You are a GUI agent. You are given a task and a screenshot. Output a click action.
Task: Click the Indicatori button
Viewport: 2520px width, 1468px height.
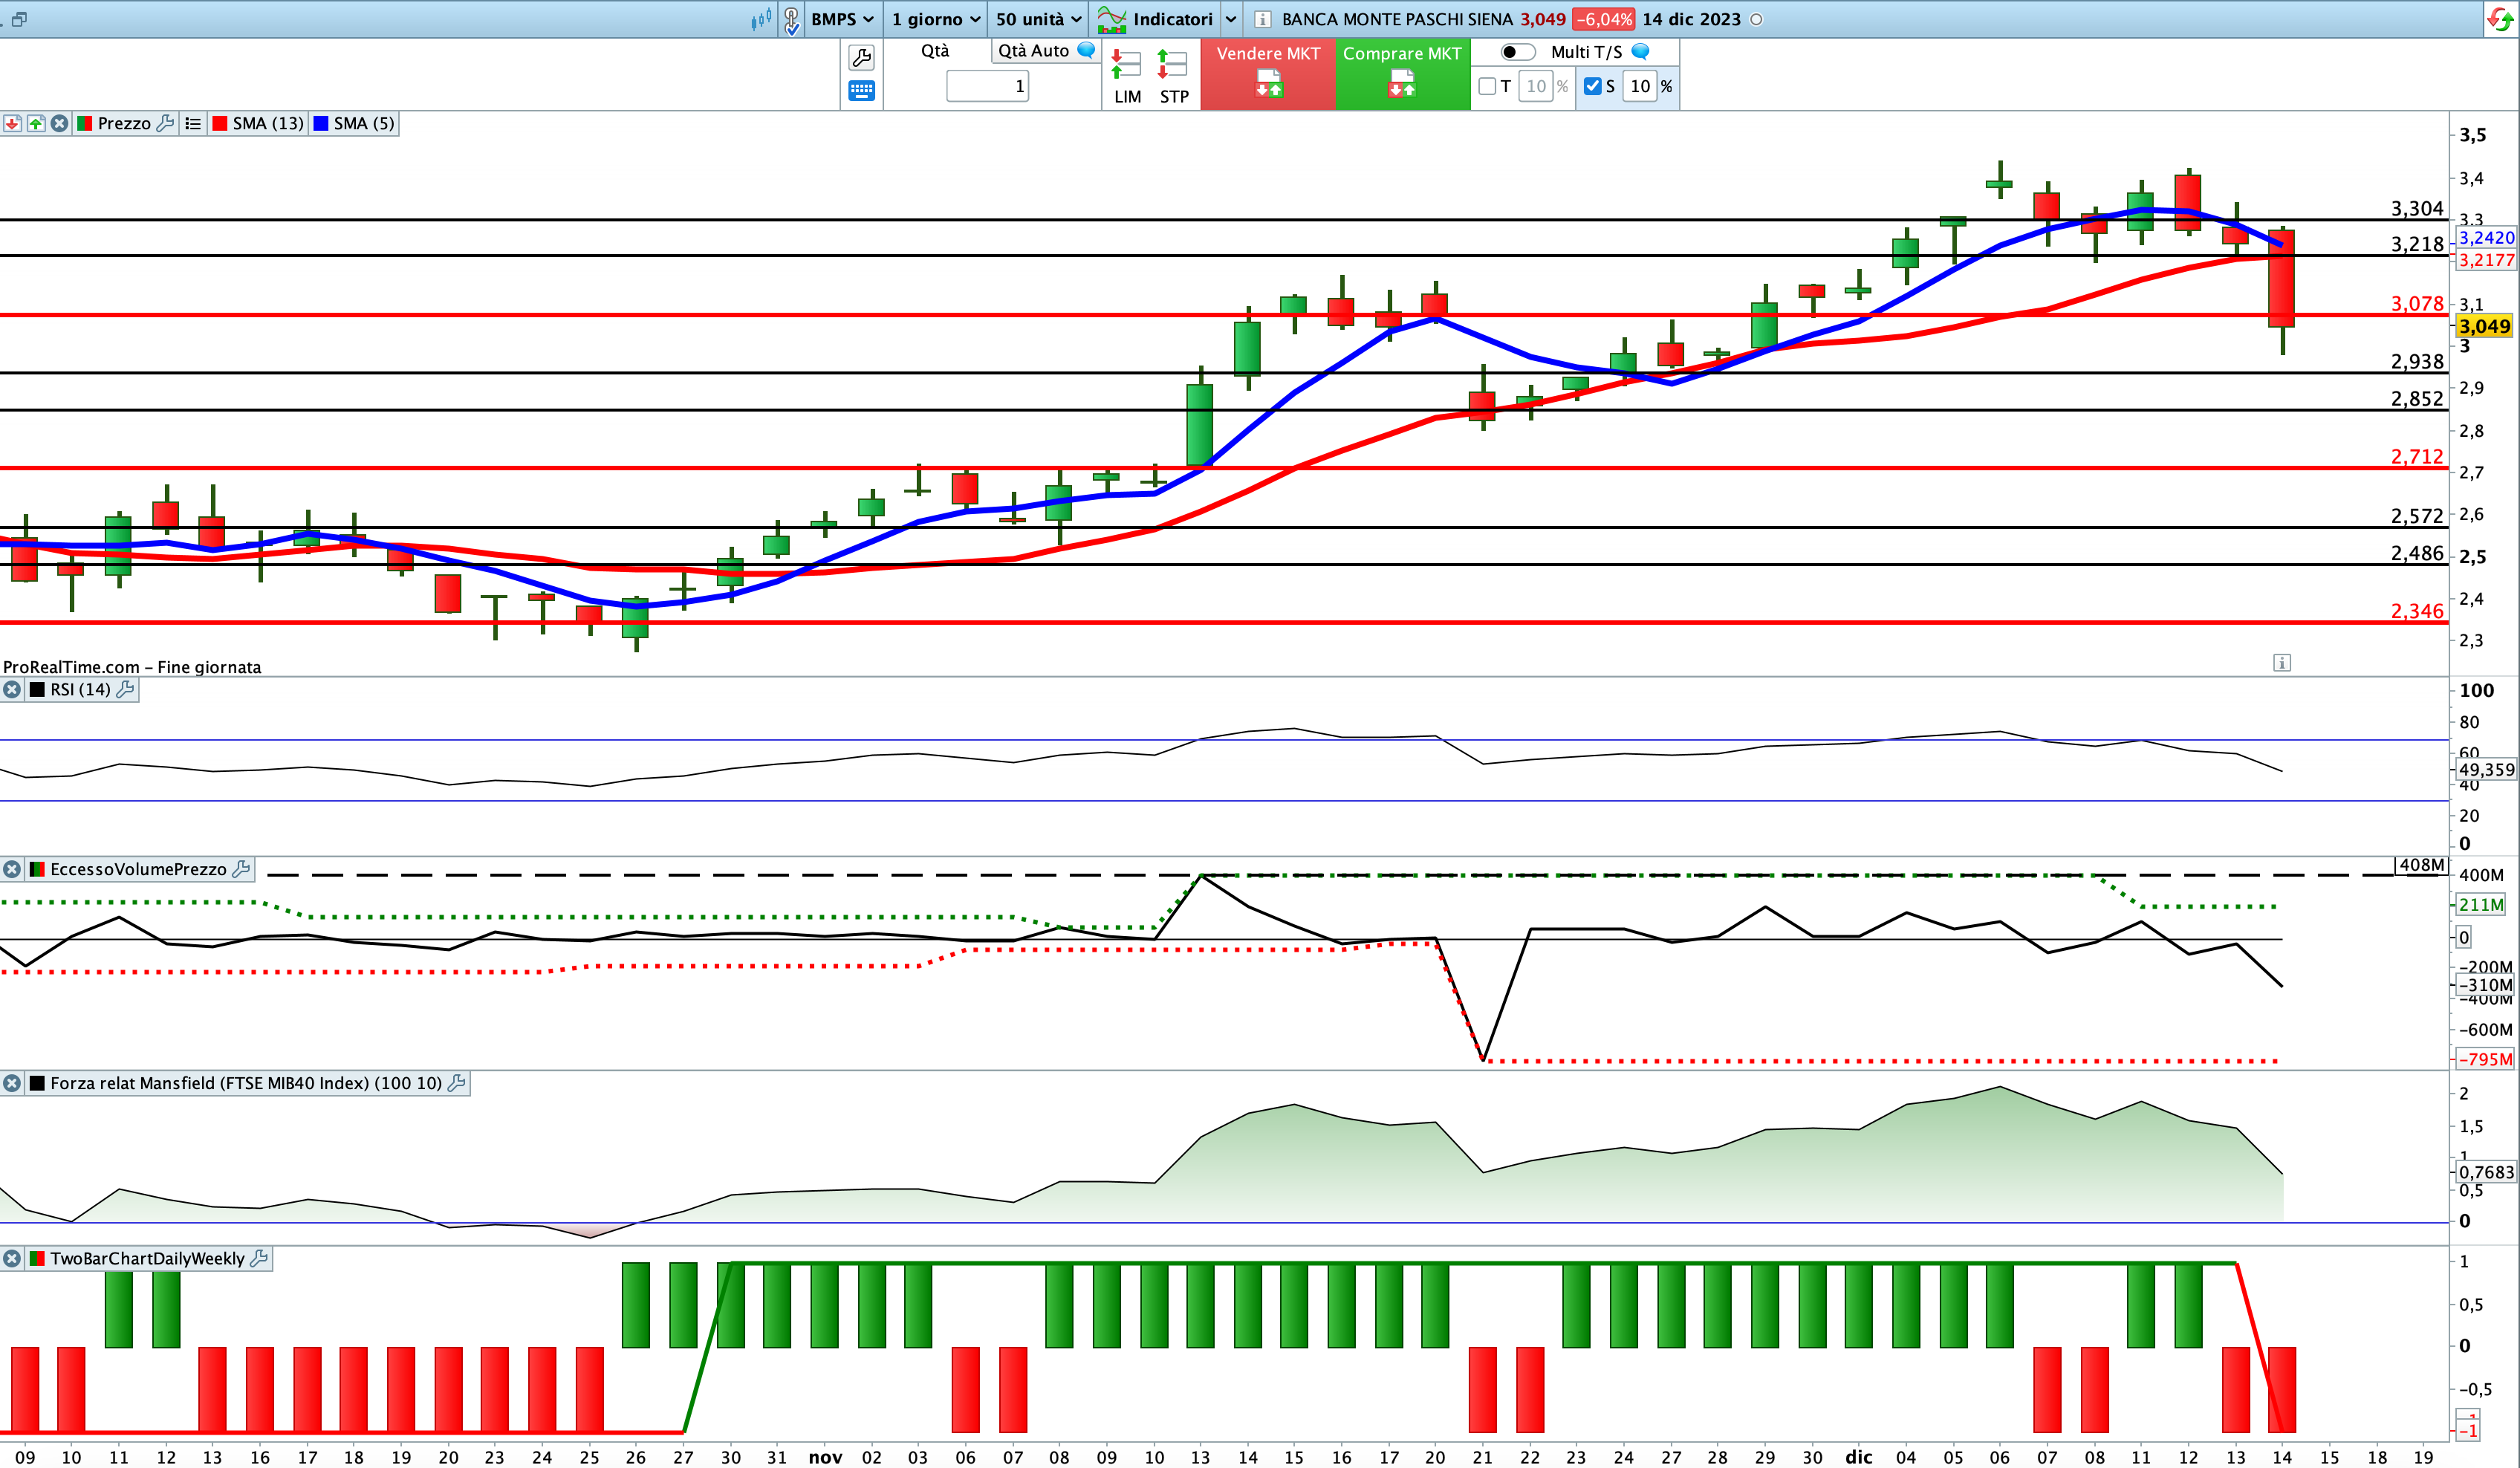pyautogui.click(x=1155, y=19)
